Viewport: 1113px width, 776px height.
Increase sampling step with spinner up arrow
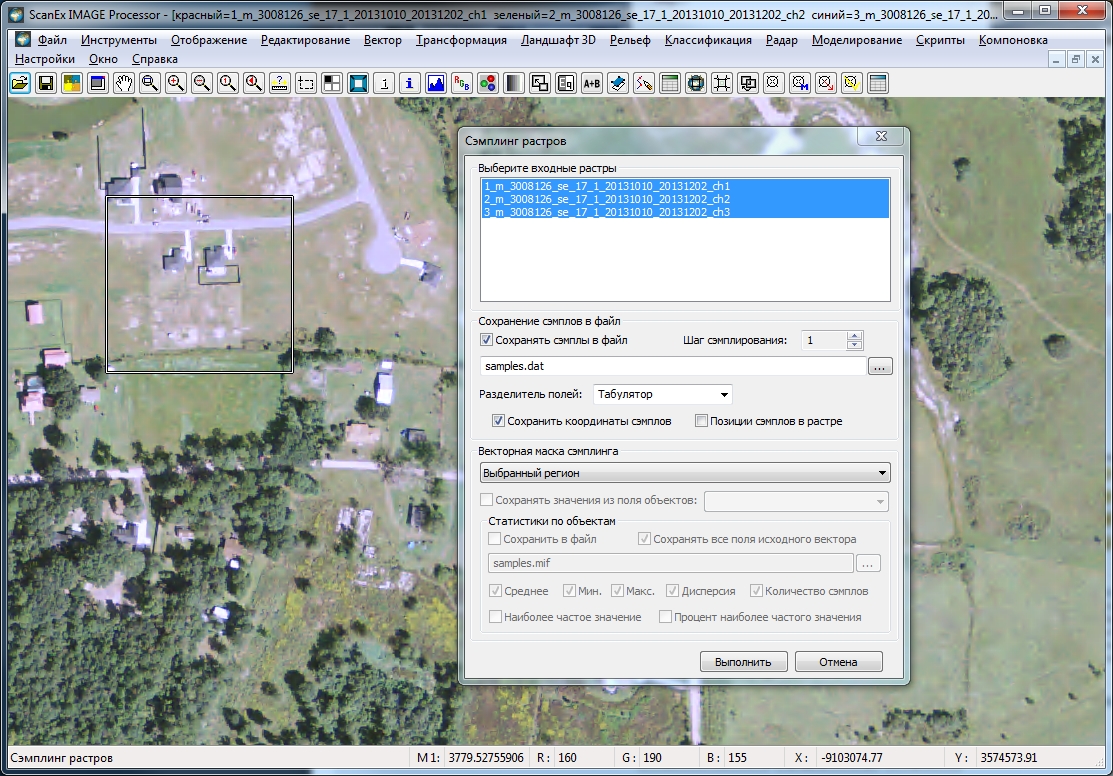coord(854,336)
